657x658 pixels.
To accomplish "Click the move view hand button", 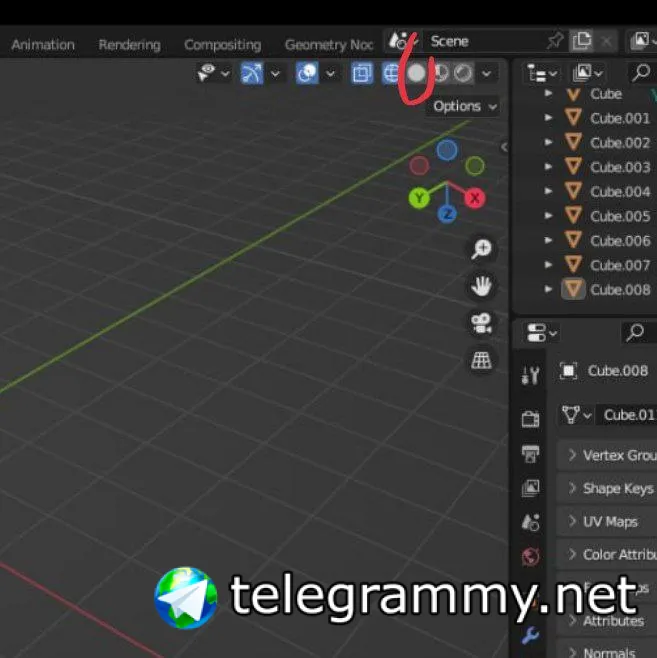I will tap(482, 287).
